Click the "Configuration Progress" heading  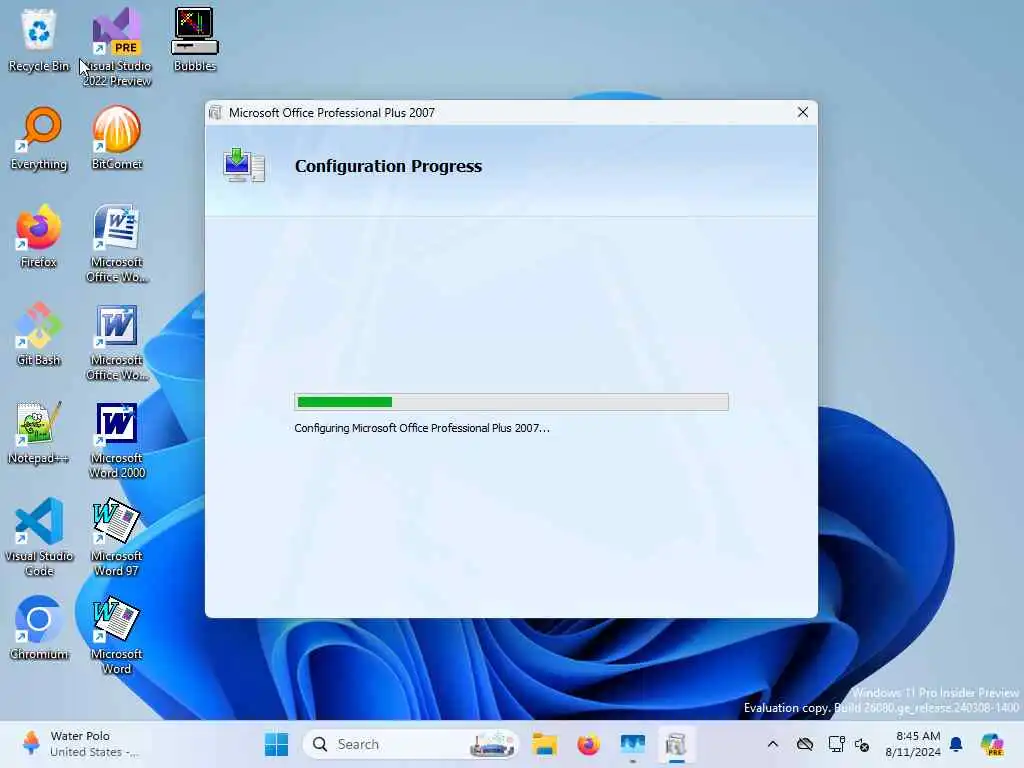[389, 166]
